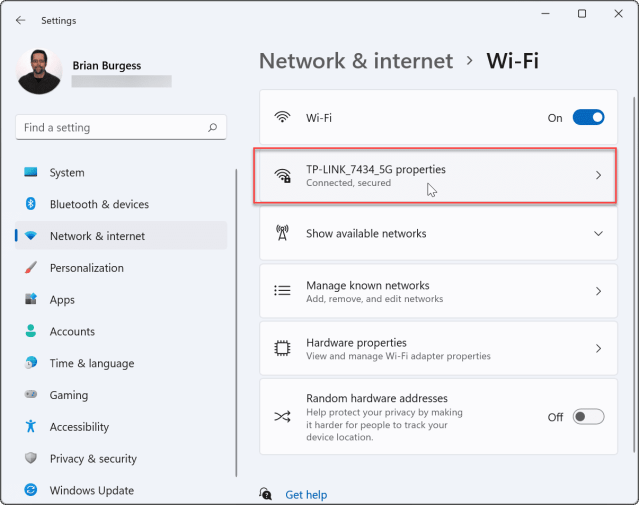The height and width of the screenshot is (505, 639).
Task: Open TP-LINK_7434_5G properties chevron
Action: 598,175
